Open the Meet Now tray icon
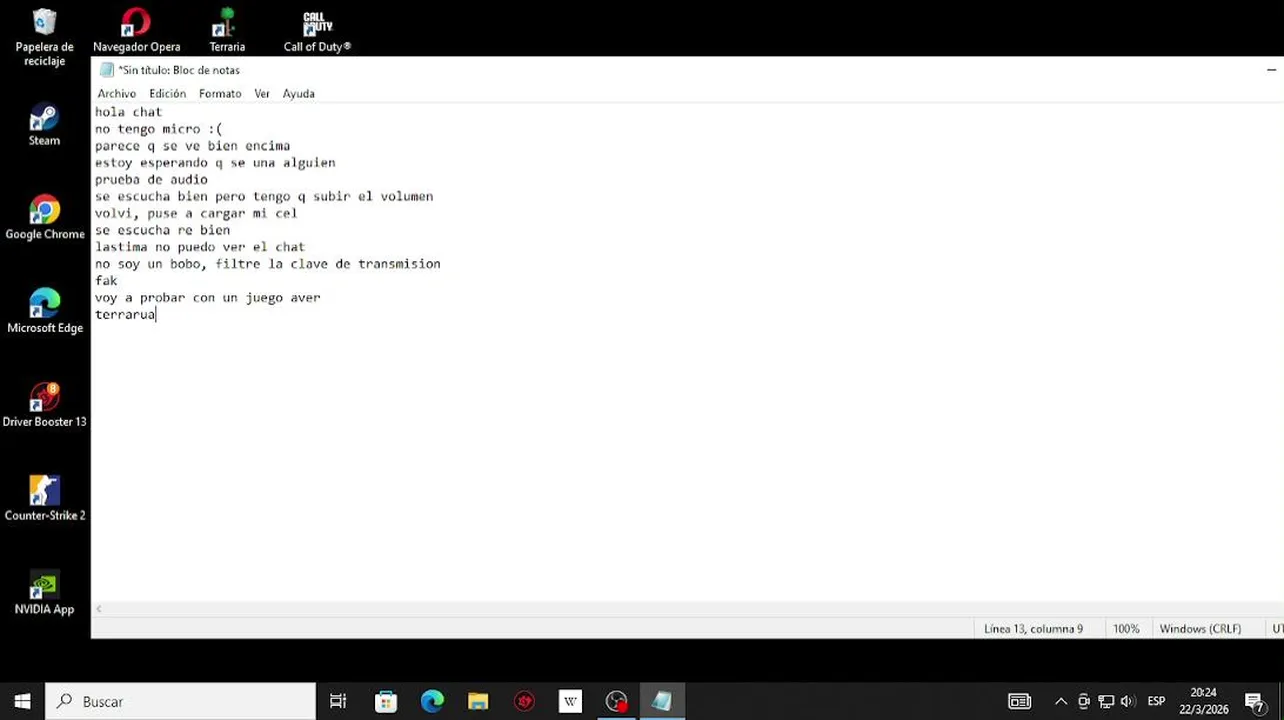The image size is (1284, 720). pyautogui.click(x=1083, y=701)
